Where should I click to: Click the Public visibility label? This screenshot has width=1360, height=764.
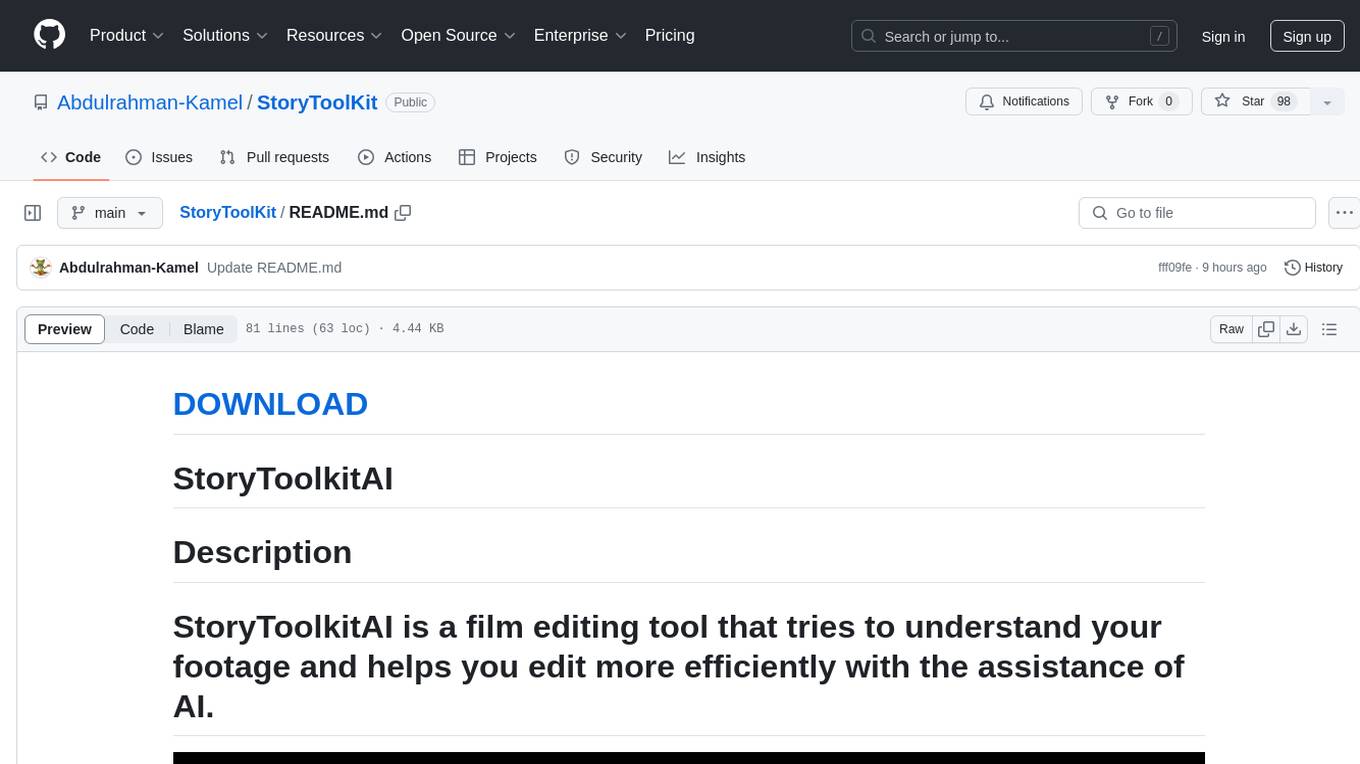(x=410, y=102)
